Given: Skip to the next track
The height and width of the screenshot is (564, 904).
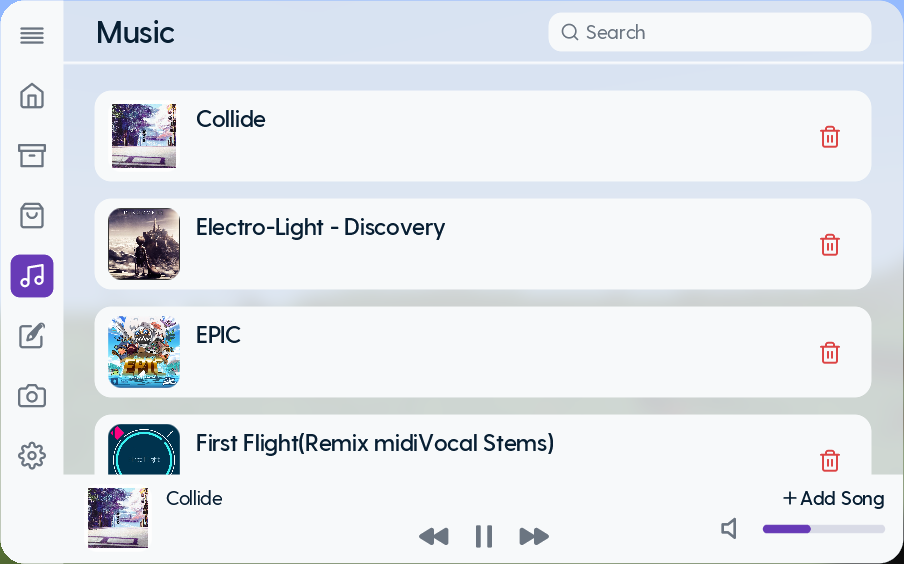Looking at the screenshot, I should point(534,537).
